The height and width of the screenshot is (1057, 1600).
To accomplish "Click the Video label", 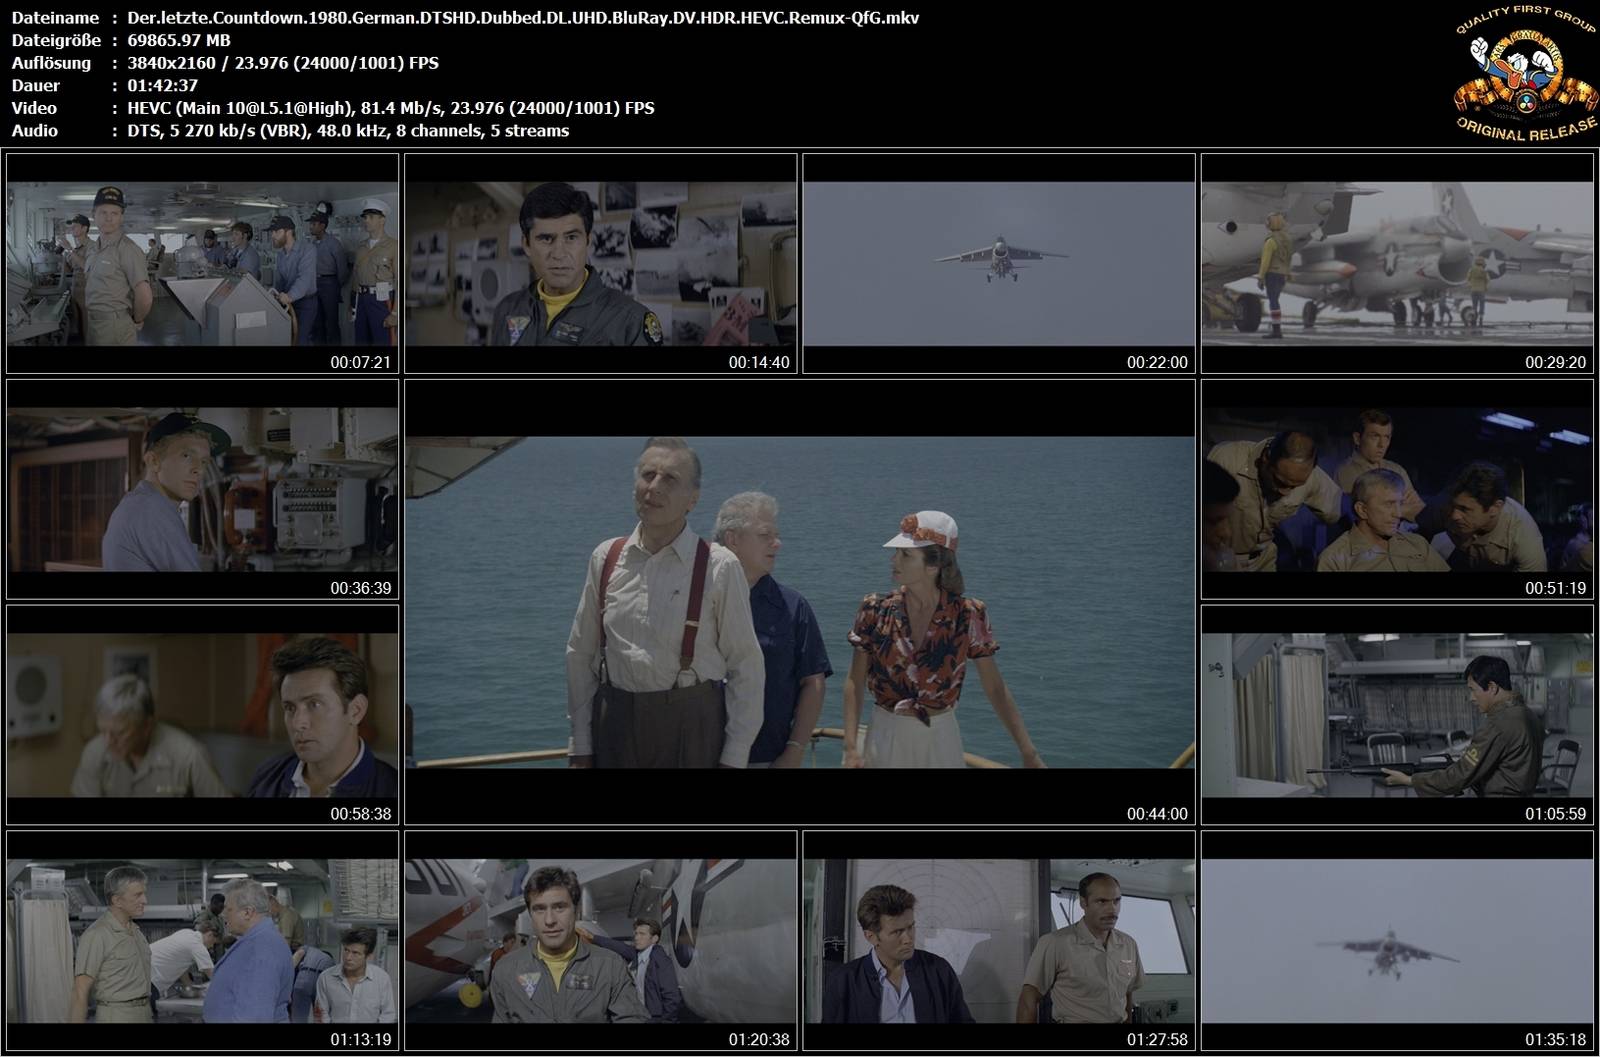I will click(x=34, y=108).
